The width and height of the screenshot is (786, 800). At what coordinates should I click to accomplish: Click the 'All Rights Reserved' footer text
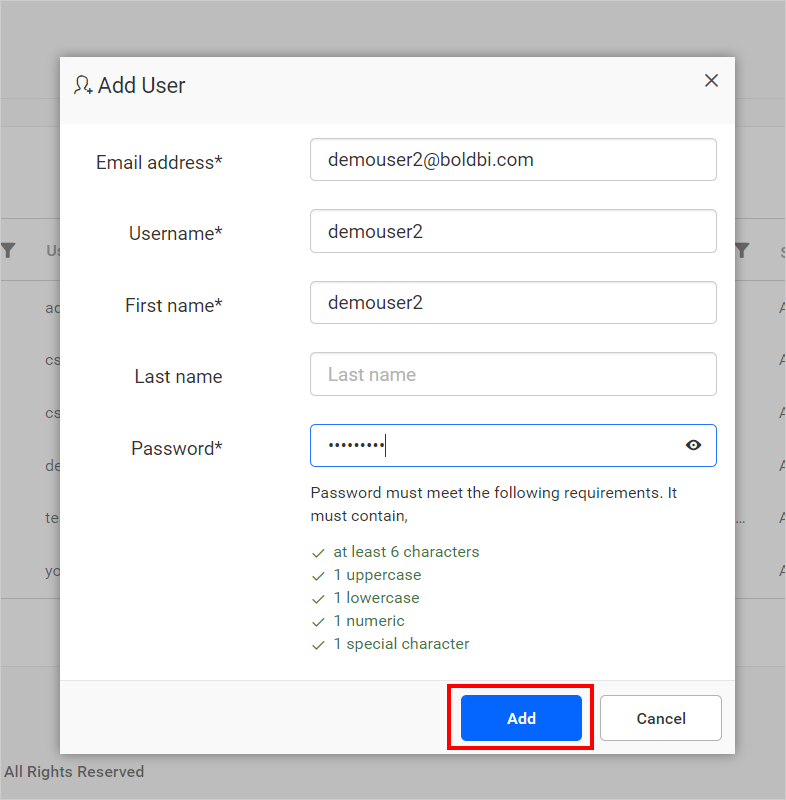[x=74, y=771]
